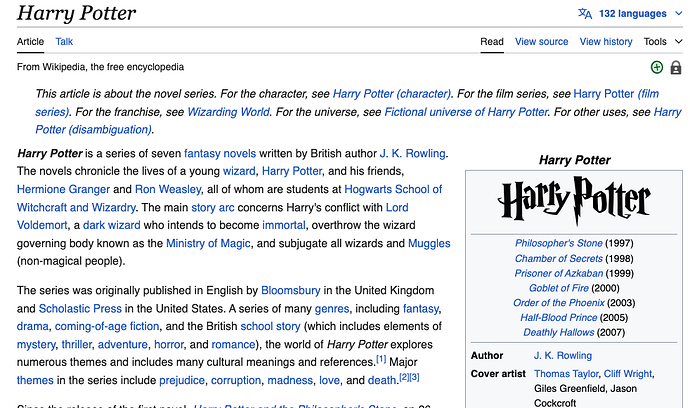Open the Scholastic Press link
Image resolution: width=690 pixels, height=408 pixels.
[x=80, y=308]
